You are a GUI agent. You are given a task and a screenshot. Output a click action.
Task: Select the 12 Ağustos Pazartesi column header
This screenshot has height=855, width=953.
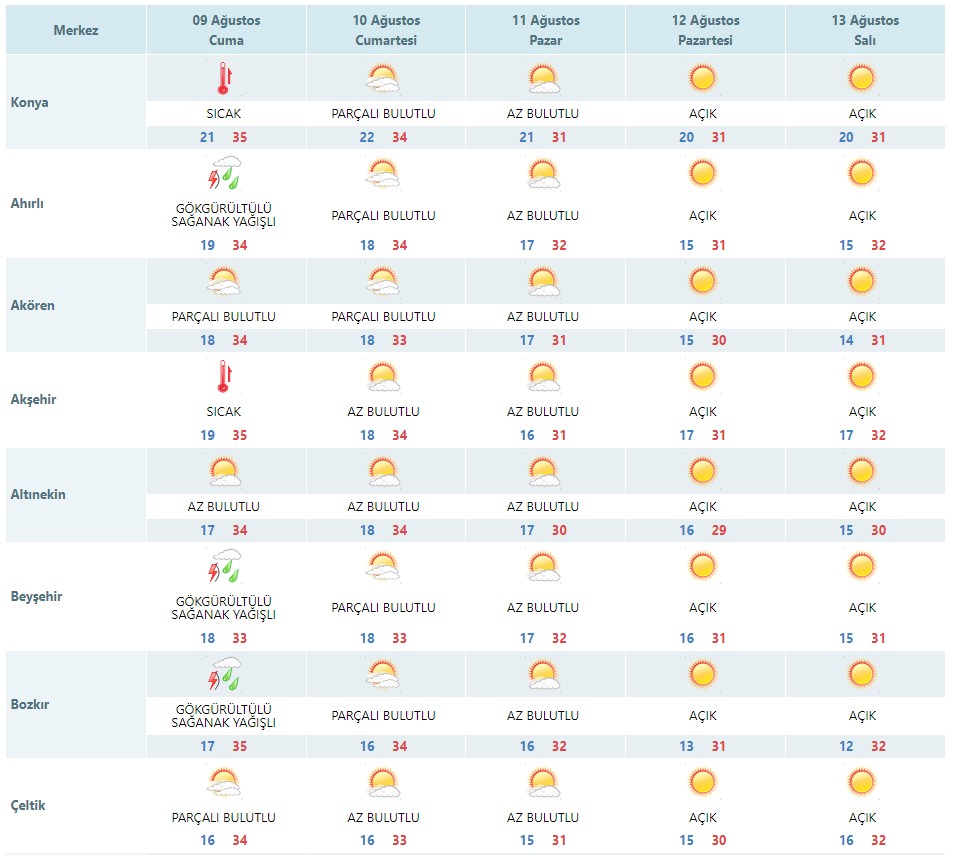pyautogui.click(x=706, y=30)
